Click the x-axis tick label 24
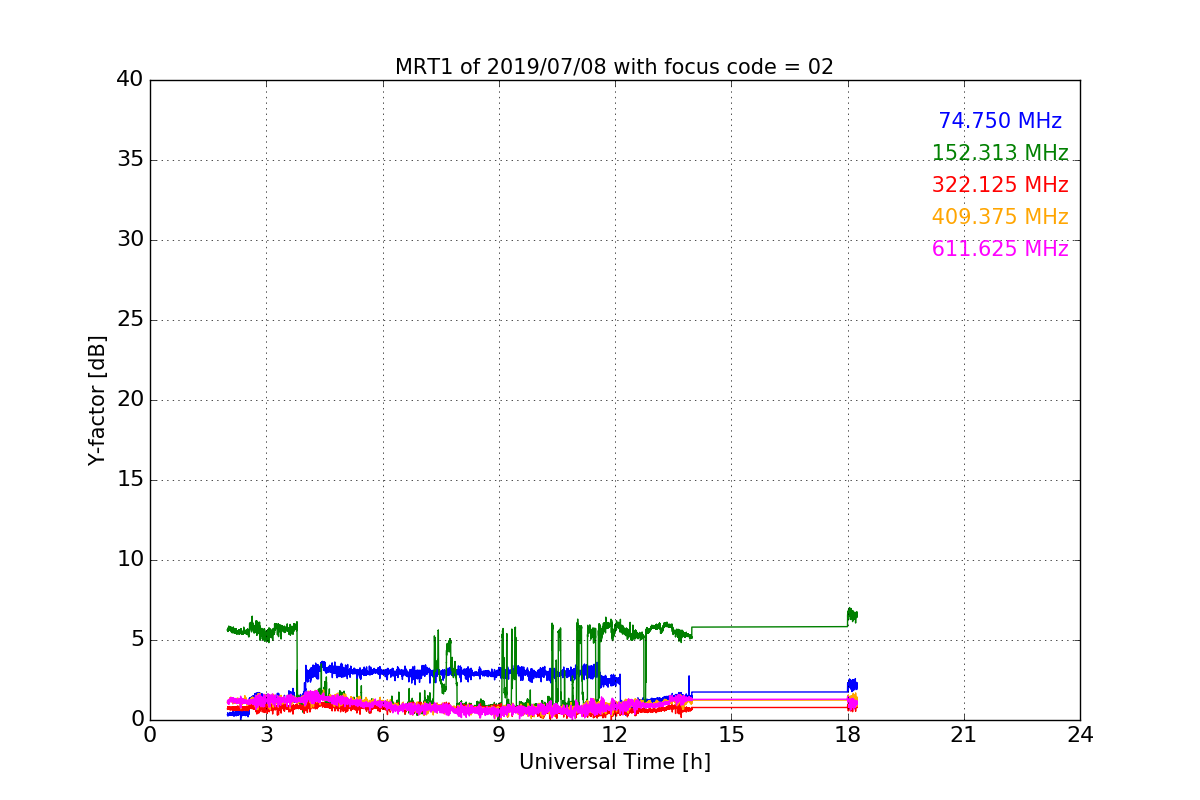The height and width of the screenshot is (800, 1200). (x=1080, y=735)
